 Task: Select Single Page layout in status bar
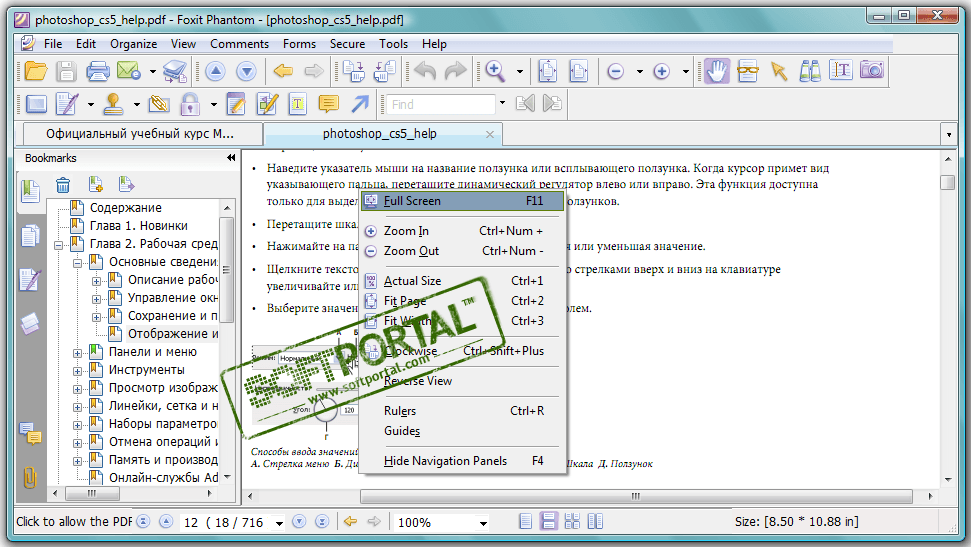(x=526, y=521)
